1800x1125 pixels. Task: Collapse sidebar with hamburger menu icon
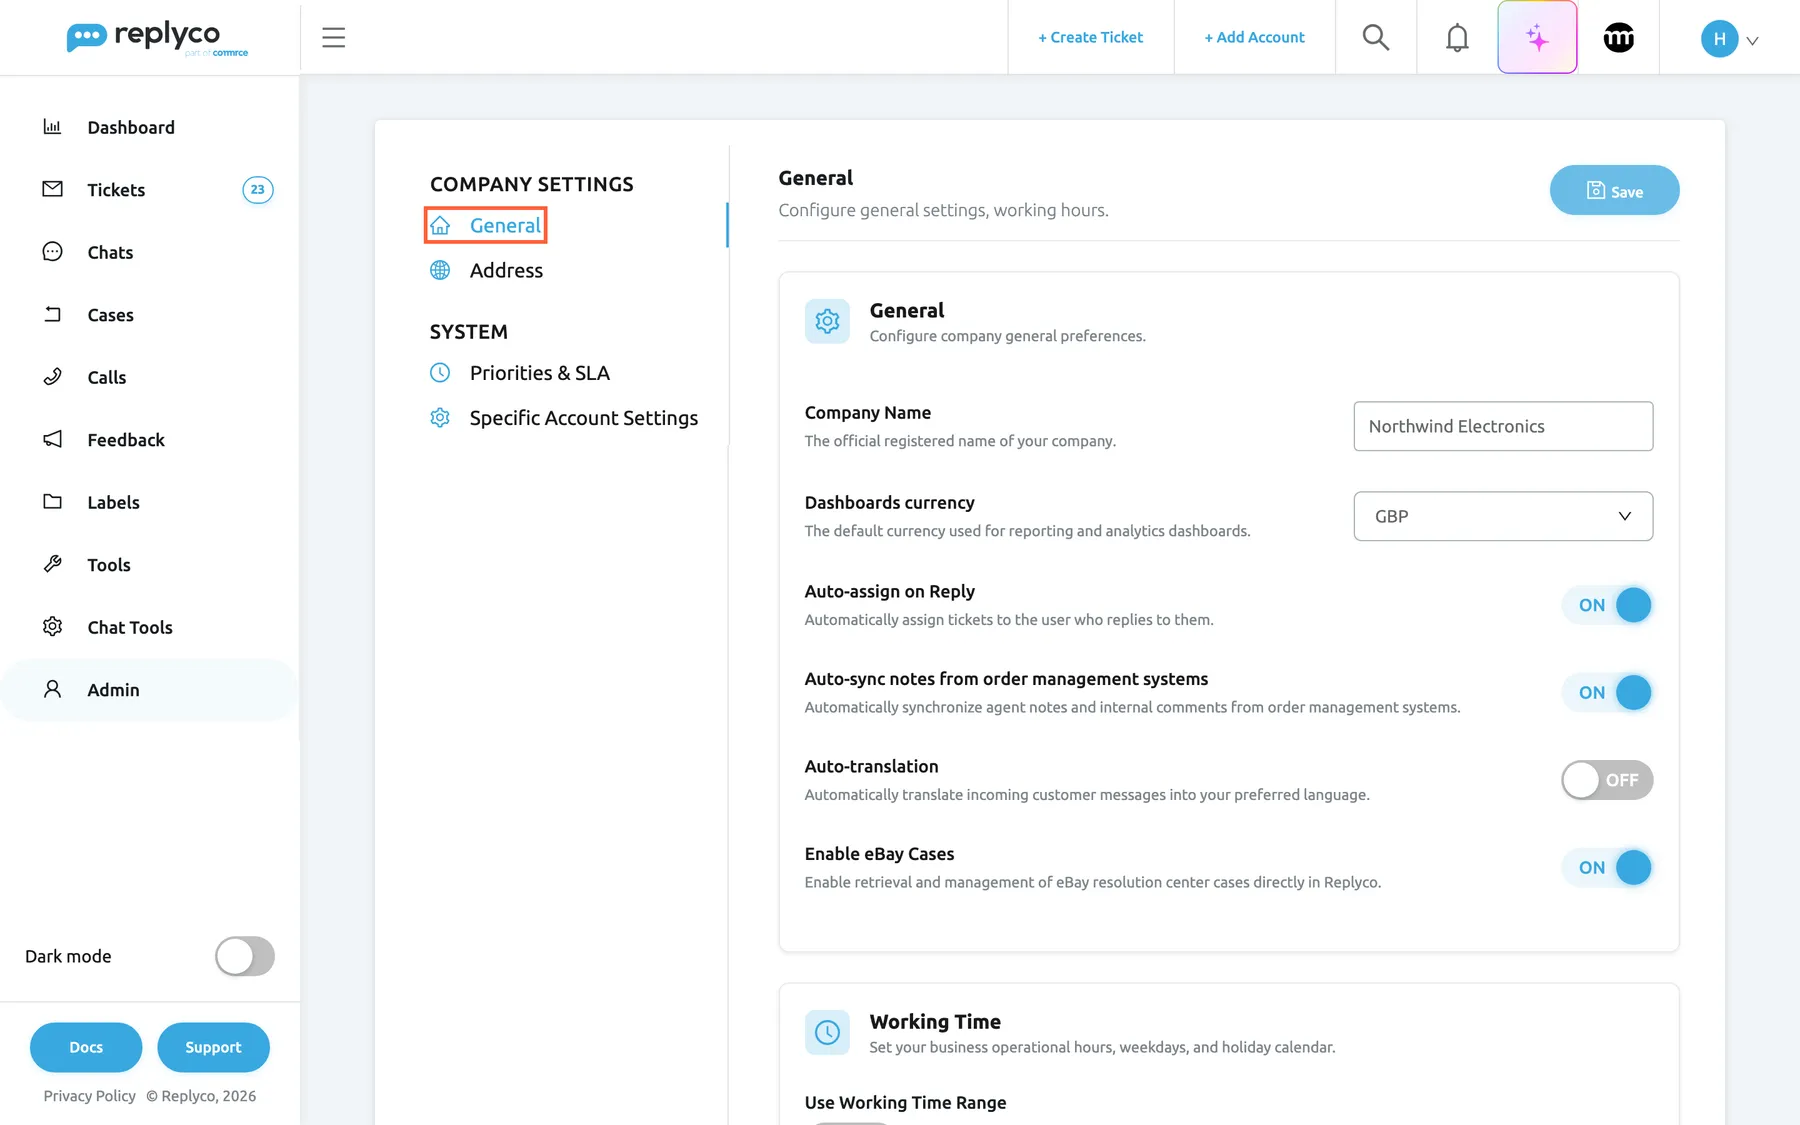click(333, 37)
